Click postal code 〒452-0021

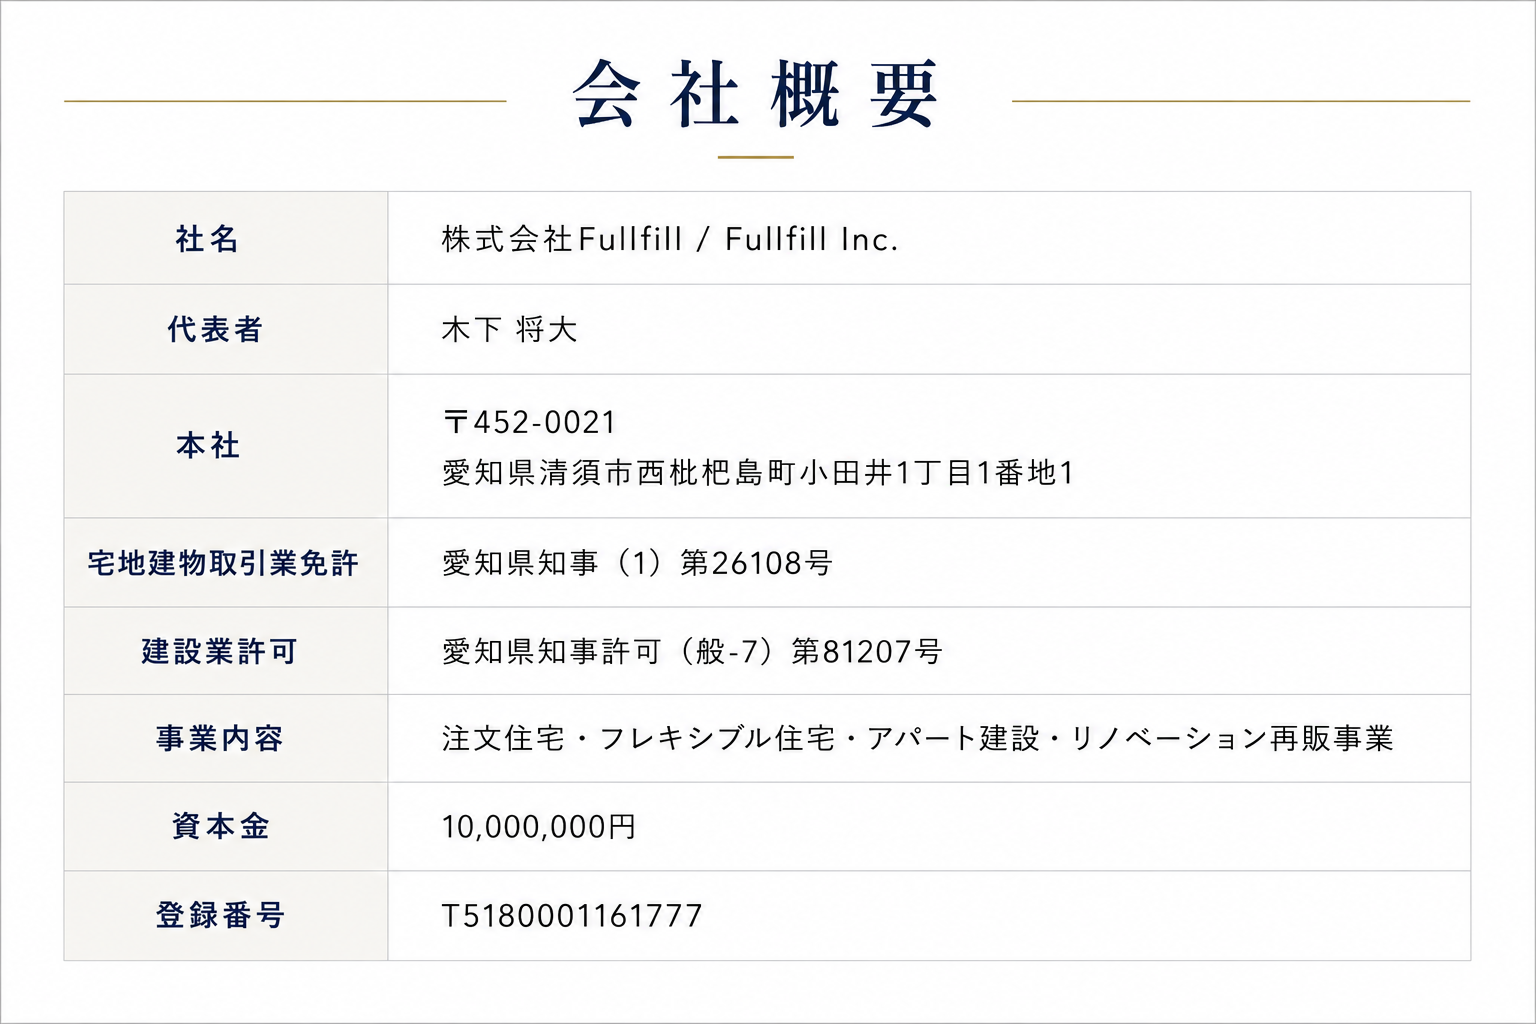tap(529, 422)
